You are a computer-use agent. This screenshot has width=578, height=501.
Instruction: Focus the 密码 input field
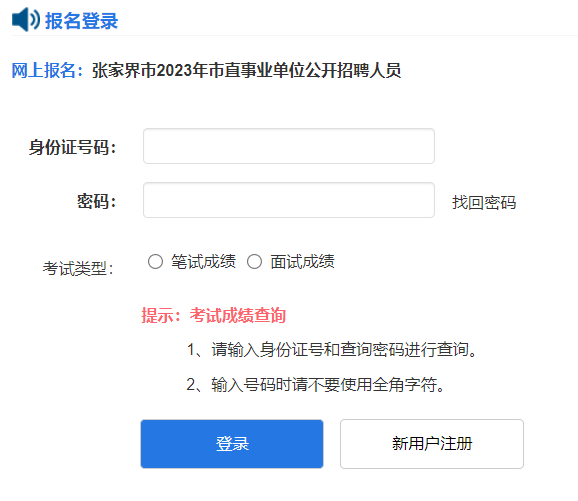289,200
